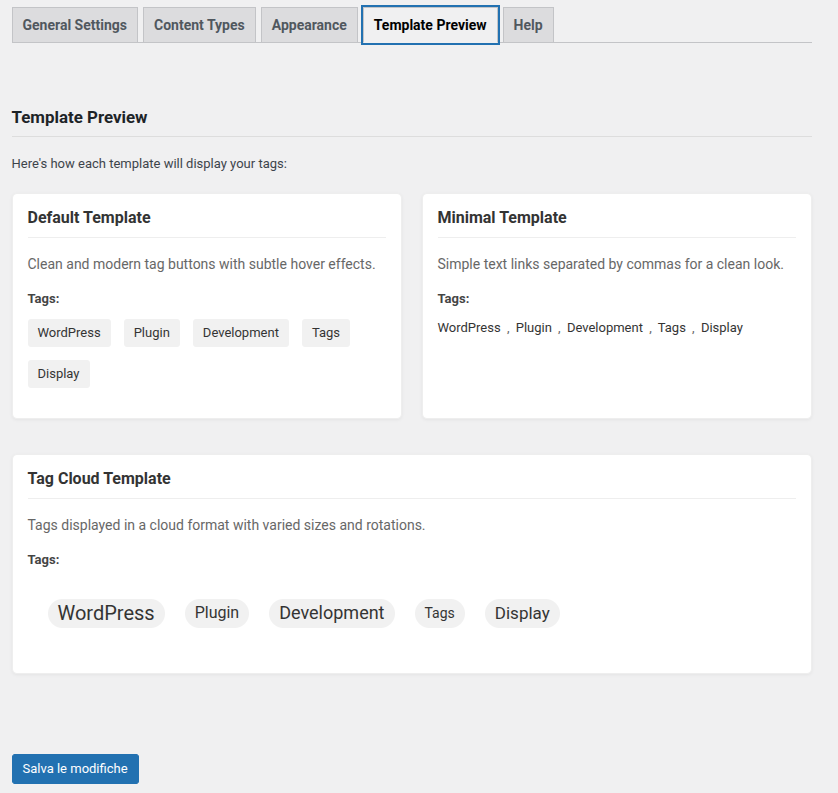
Task: Click the WordPress tag in Default Template
Action: pyautogui.click(x=69, y=333)
